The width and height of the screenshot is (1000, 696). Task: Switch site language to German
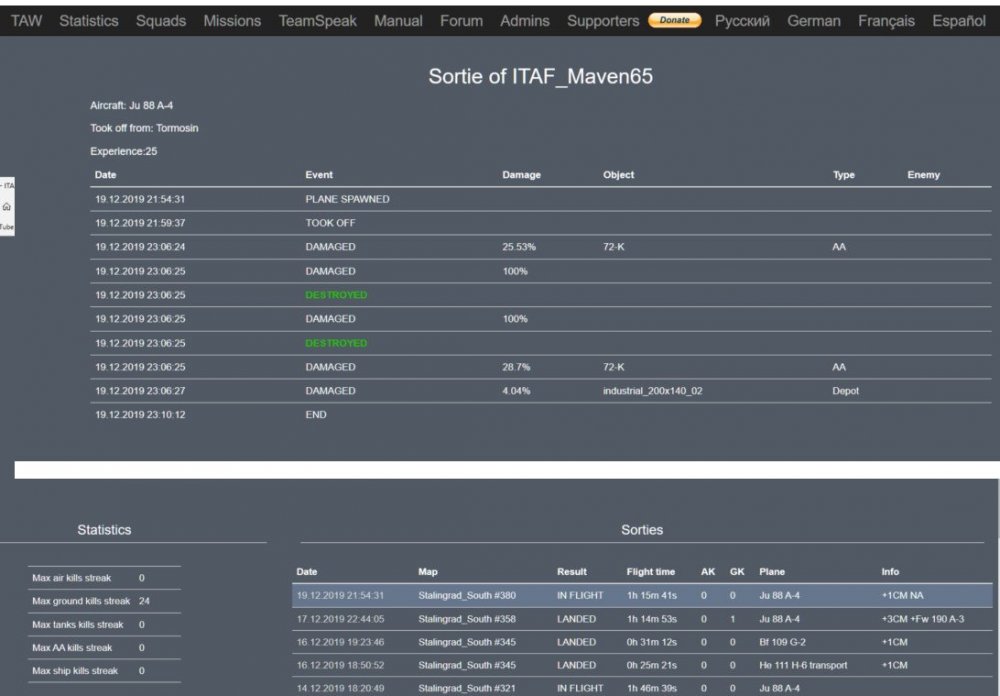(x=814, y=21)
